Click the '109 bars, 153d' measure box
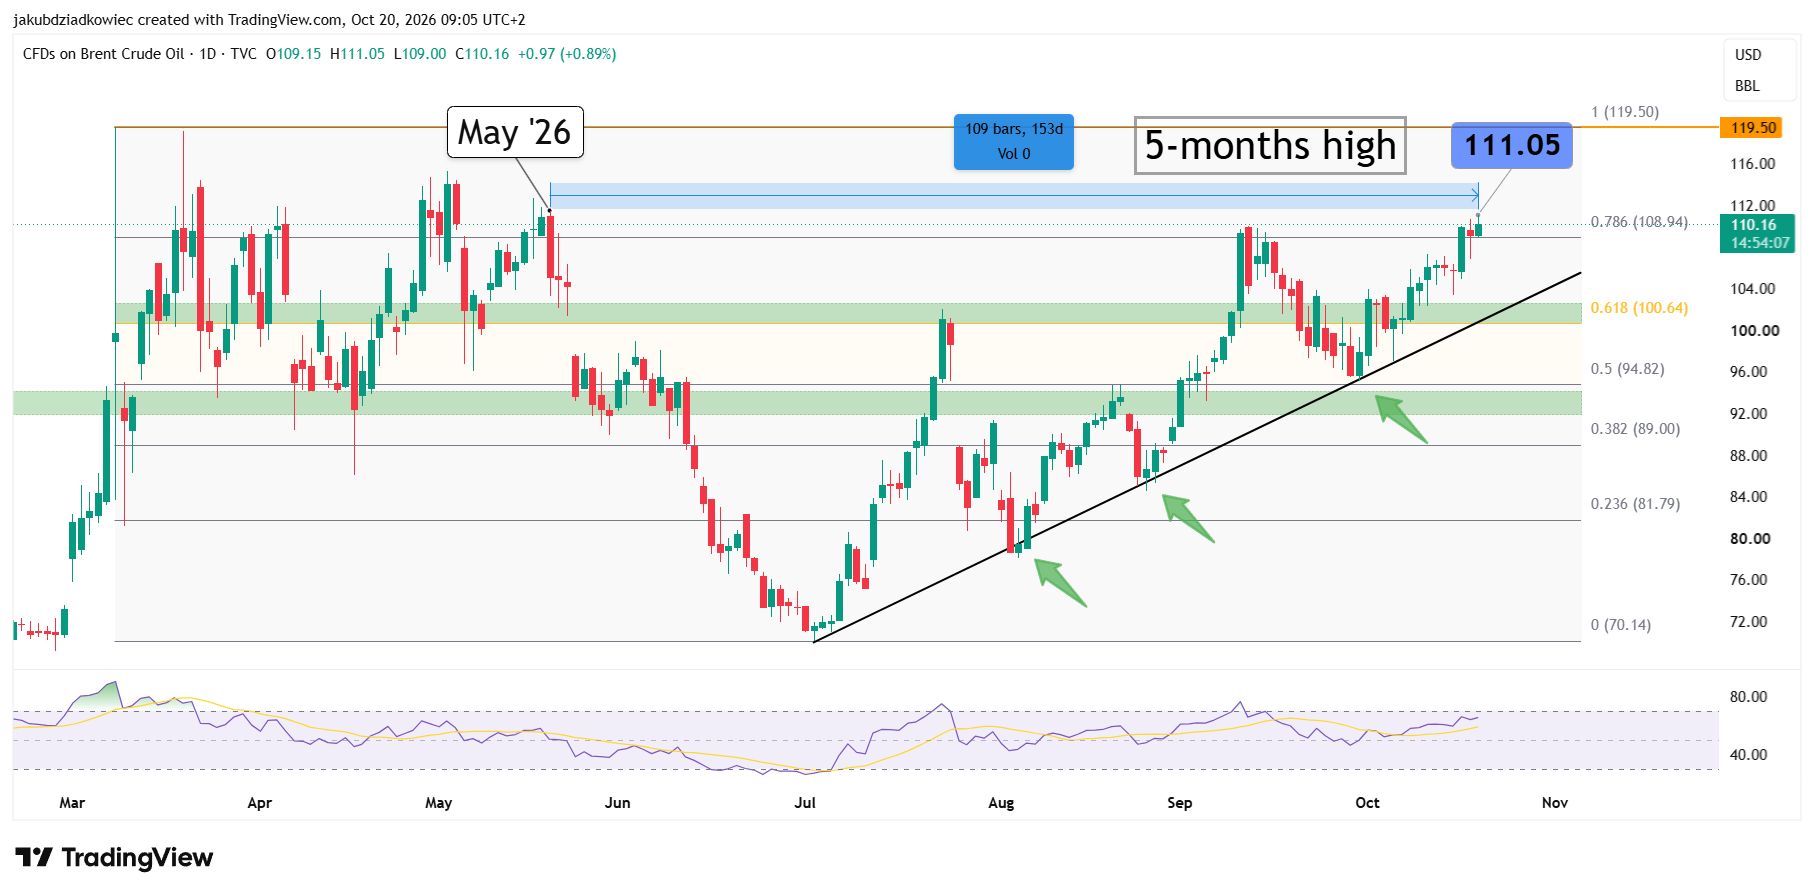Viewport: 1814px width, 895px height. [x=1014, y=141]
